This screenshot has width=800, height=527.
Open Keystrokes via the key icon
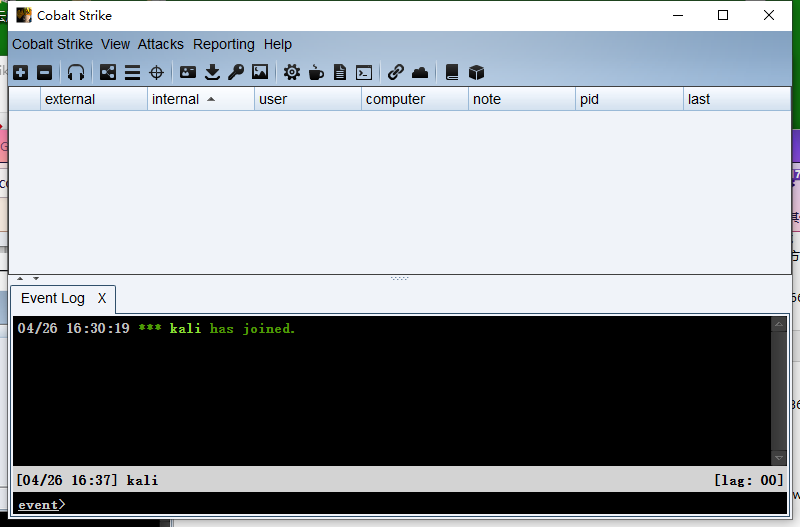(236, 72)
